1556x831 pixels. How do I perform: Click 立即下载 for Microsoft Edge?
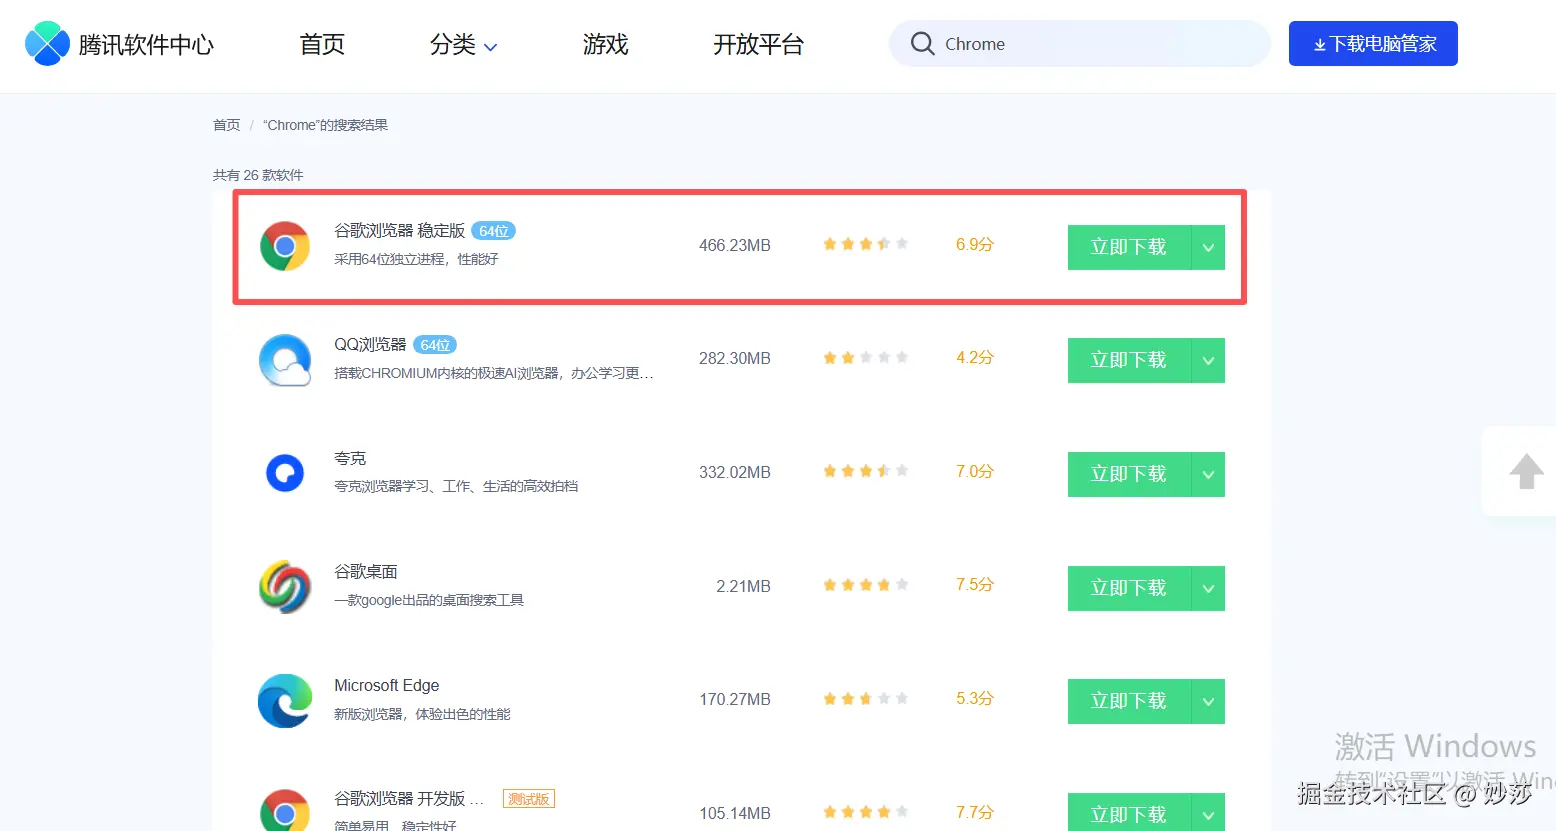pyautogui.click(x=1129, y=701)
